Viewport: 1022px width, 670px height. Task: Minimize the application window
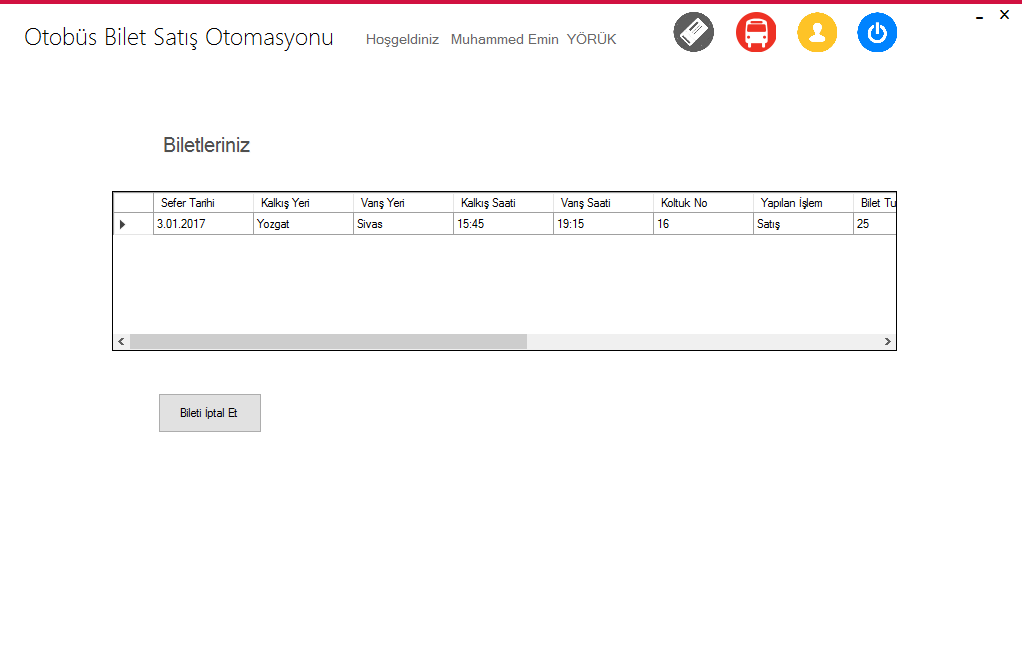point(979,18)
